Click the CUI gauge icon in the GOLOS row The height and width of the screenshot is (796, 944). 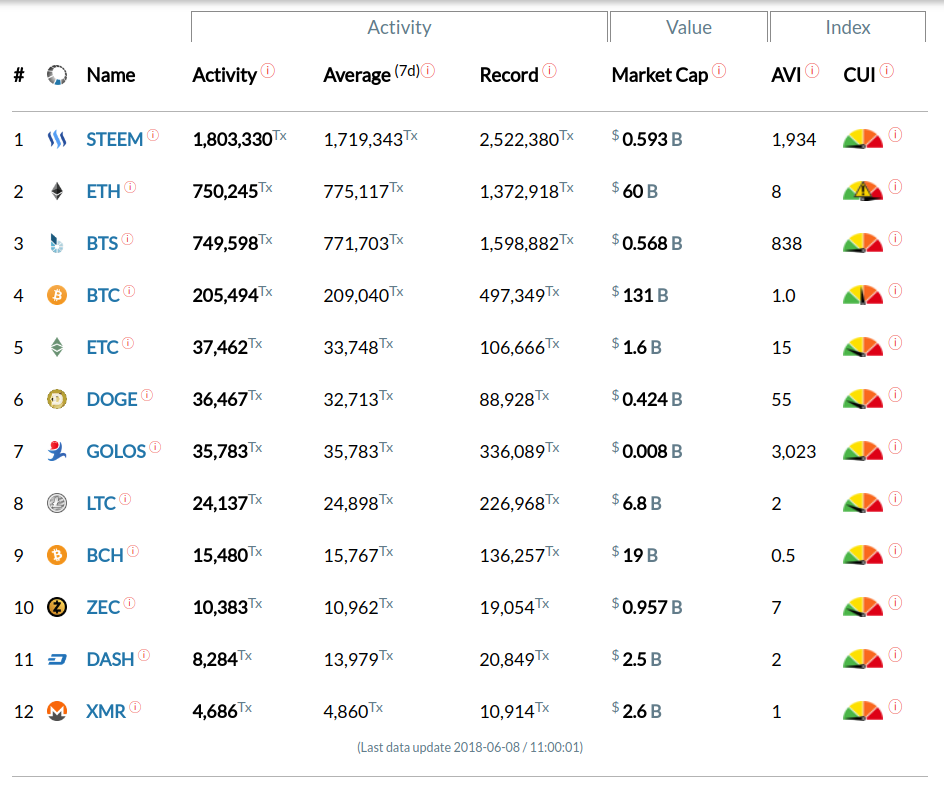tap(863, 451)
